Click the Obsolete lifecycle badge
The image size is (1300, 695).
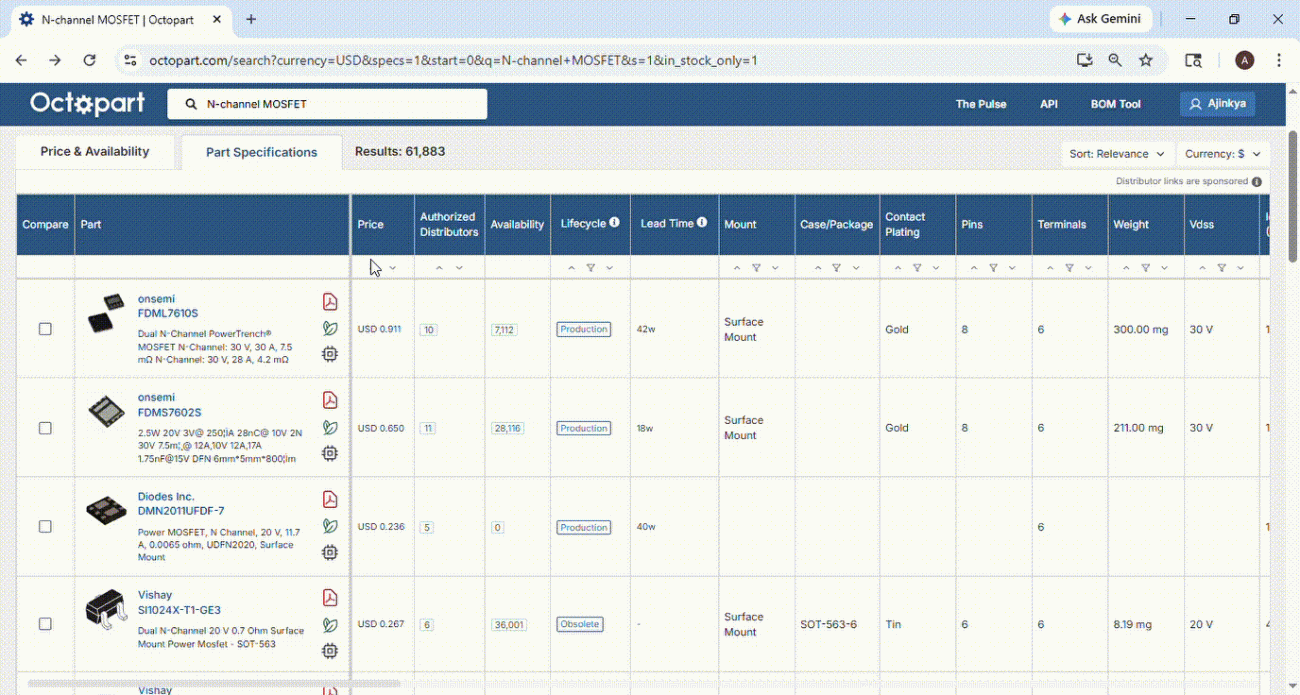coord(580,624)
